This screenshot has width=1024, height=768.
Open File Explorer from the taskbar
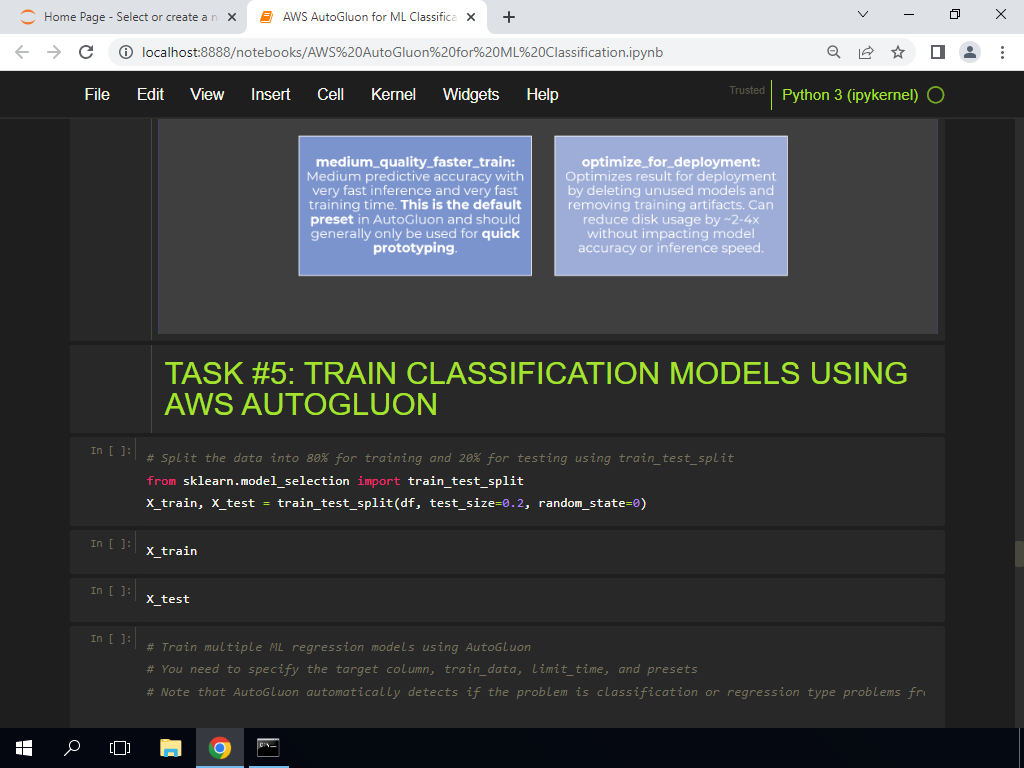click(170, 748)
